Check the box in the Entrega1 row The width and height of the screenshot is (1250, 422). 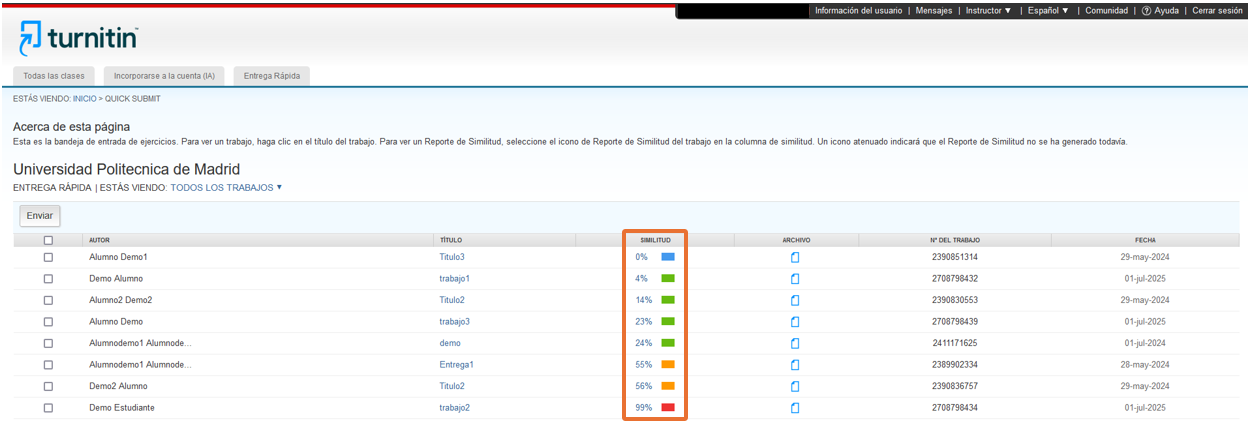48,365
